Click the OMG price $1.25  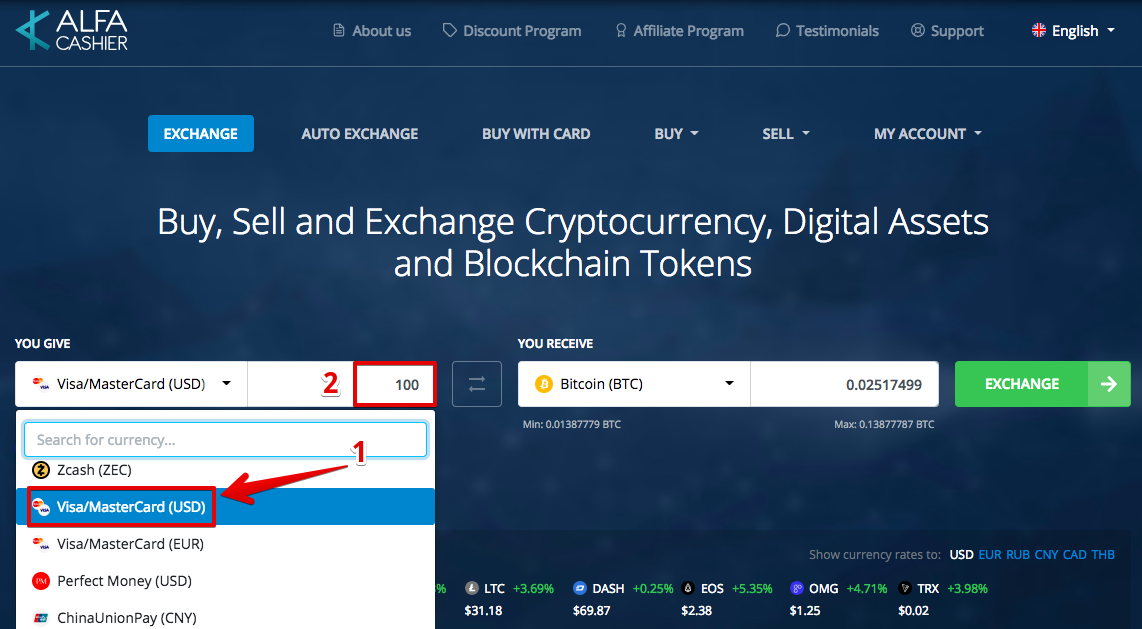pos(805,611)
